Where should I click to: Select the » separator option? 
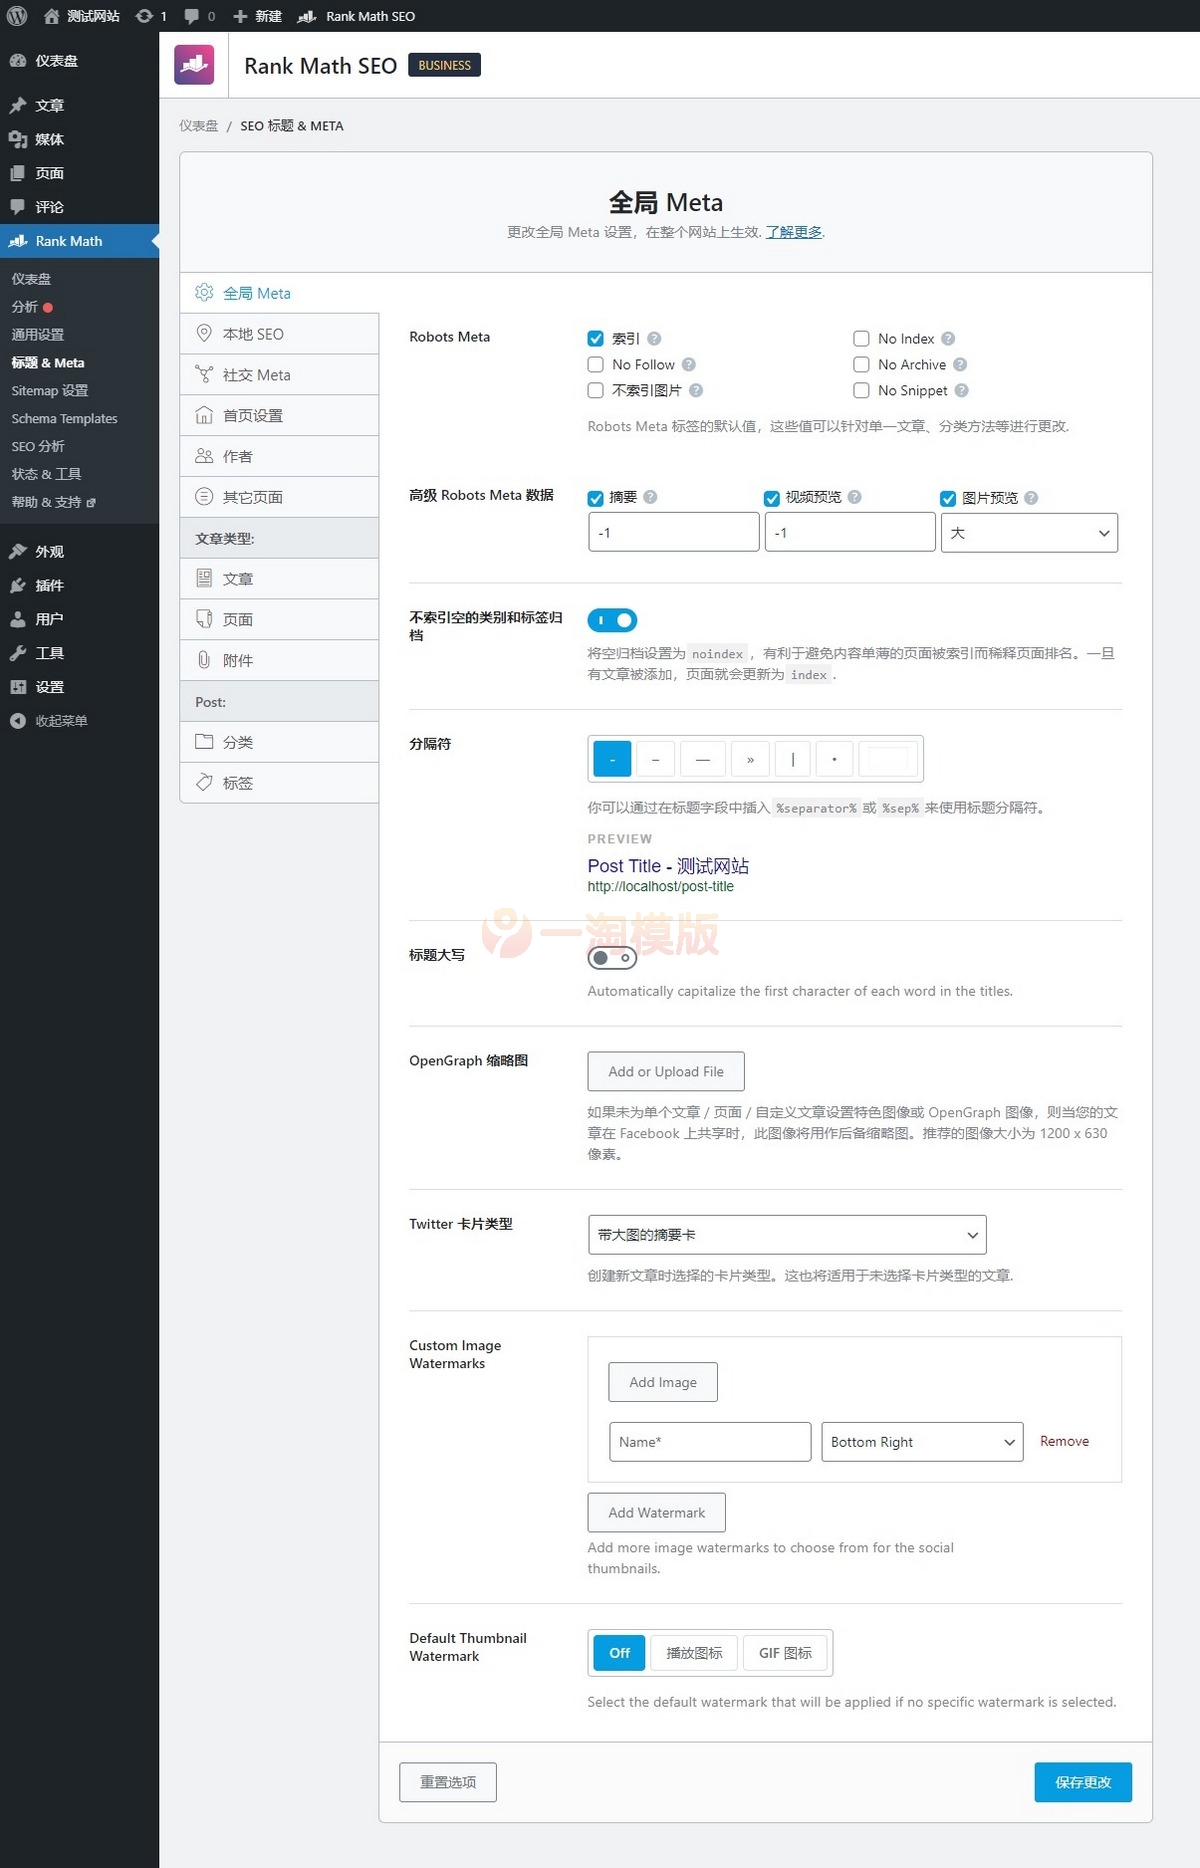pos(750,760)
